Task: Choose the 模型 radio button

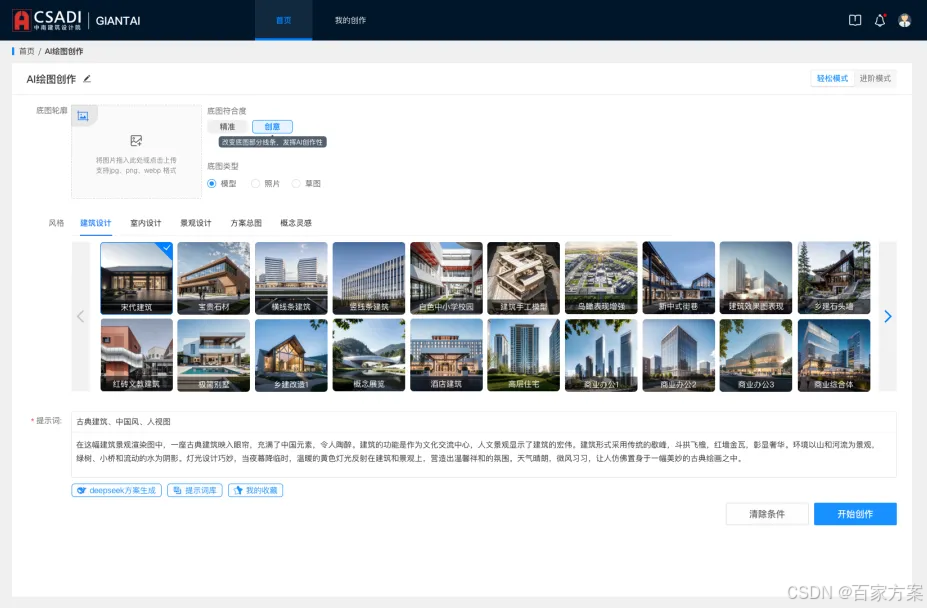Action: 212,183
